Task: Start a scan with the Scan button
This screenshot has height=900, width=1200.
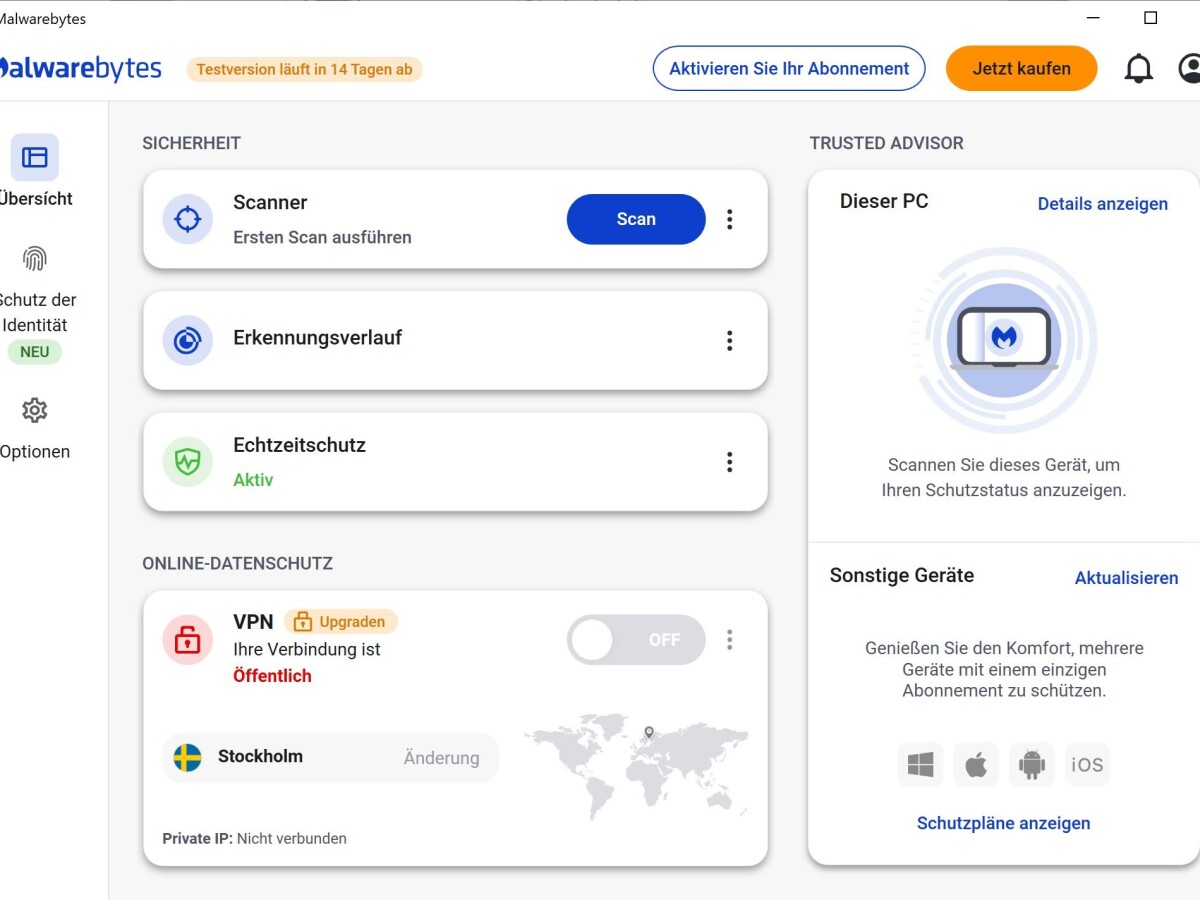Action: [x=636, y=219]
